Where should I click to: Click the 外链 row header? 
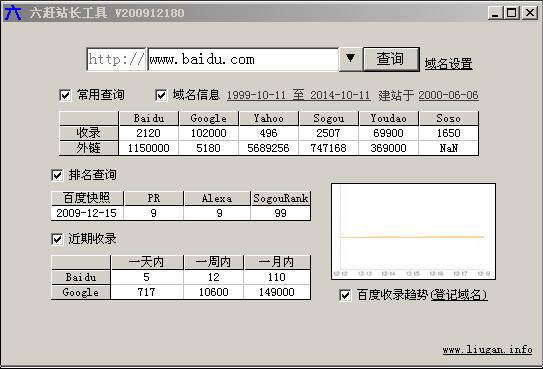(89, 148)
